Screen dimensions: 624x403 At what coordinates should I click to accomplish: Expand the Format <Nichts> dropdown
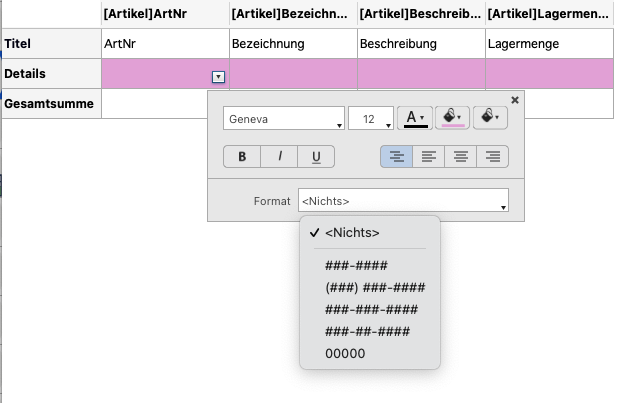click(403, 201)
